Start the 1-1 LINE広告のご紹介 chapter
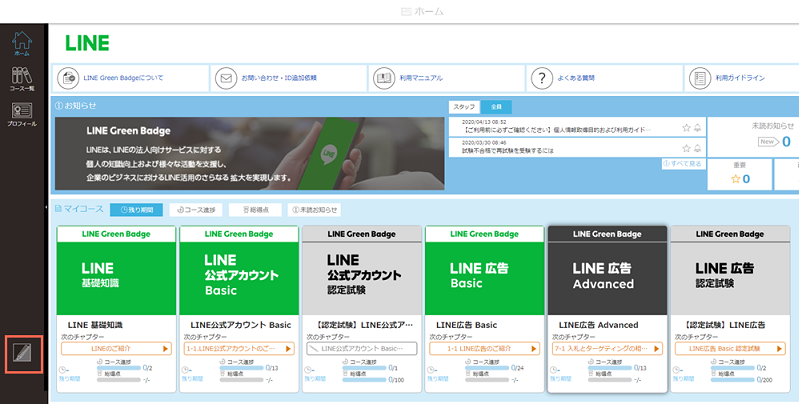This screenshot has height=404, width=799. 485,348
